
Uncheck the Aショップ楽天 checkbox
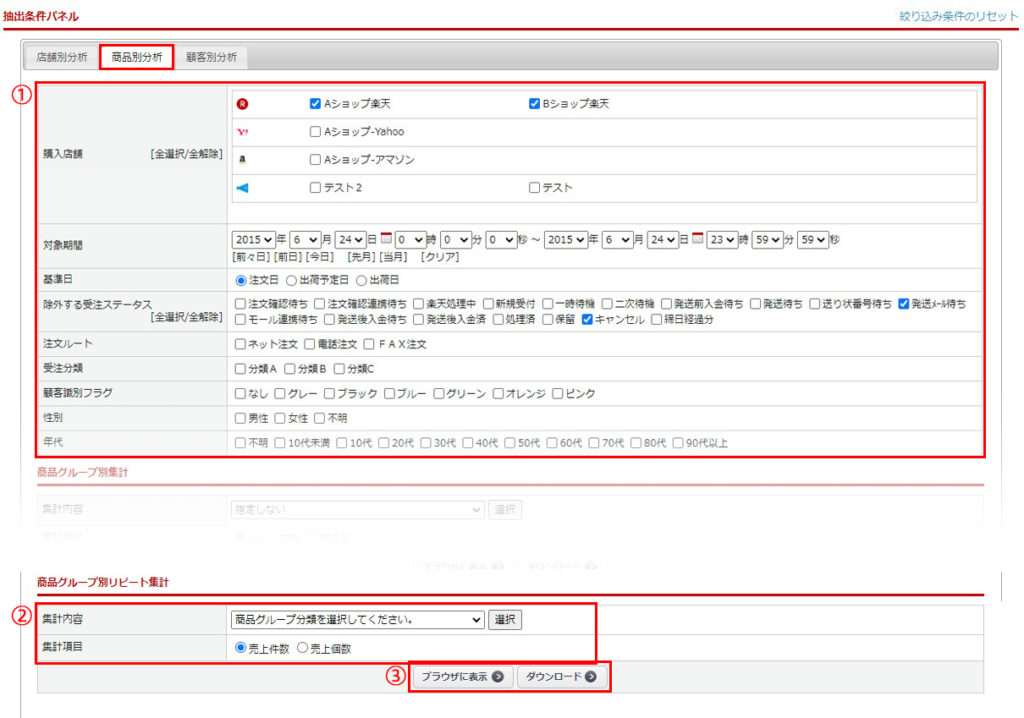pos(315,104)
